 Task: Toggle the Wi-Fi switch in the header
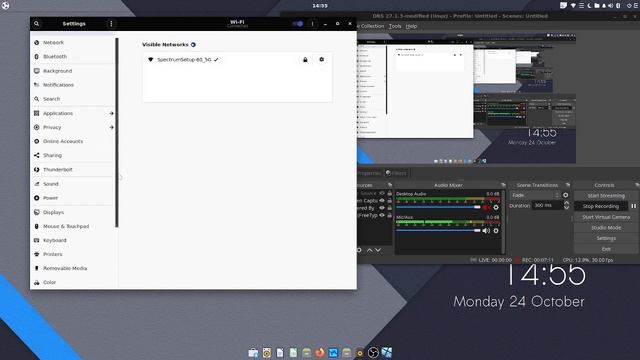298,24
